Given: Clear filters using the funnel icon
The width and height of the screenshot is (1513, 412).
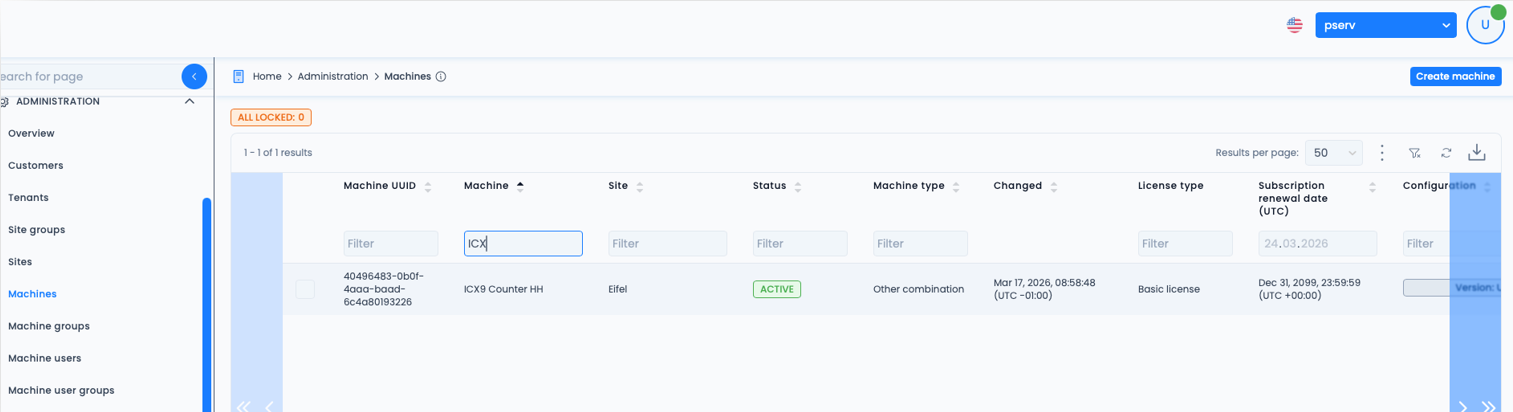Looking at the screenshot, I should [1415, 153].
